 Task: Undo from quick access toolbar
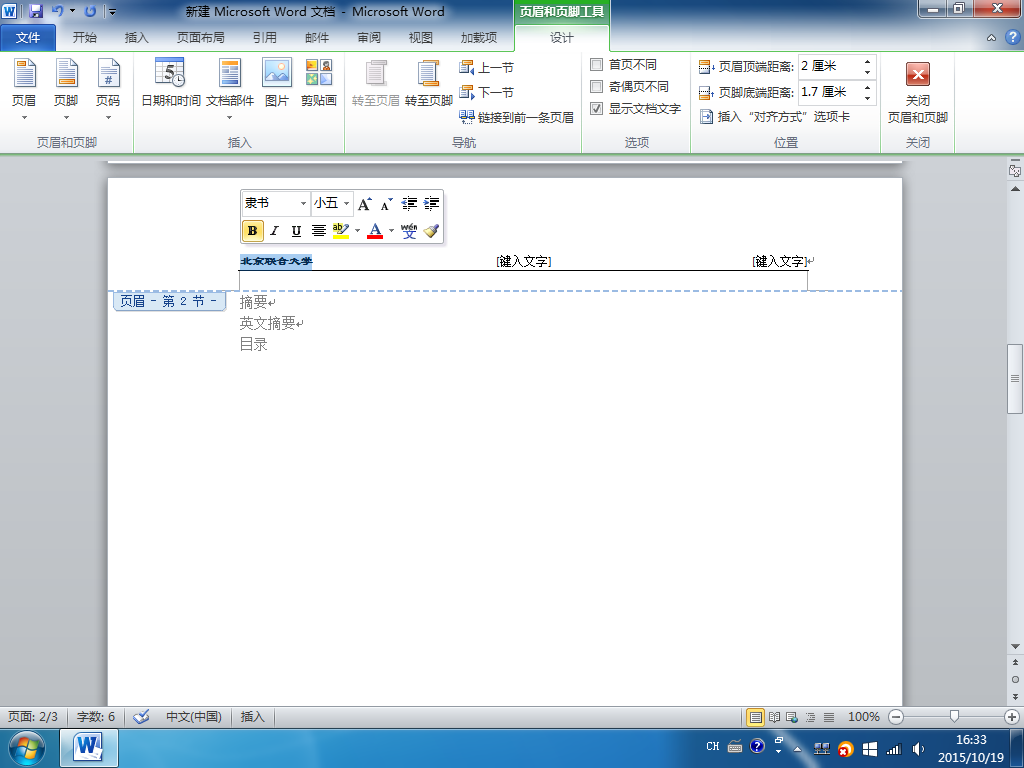tap(57, 11)
